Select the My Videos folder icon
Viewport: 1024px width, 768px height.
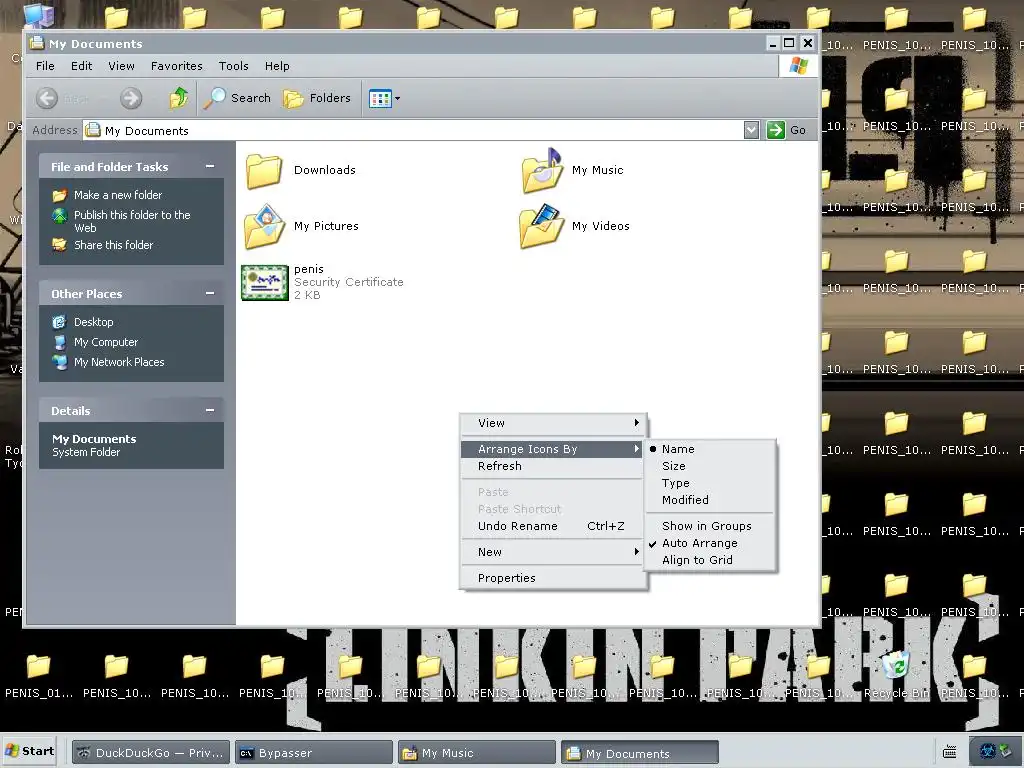tap(542, 227)
